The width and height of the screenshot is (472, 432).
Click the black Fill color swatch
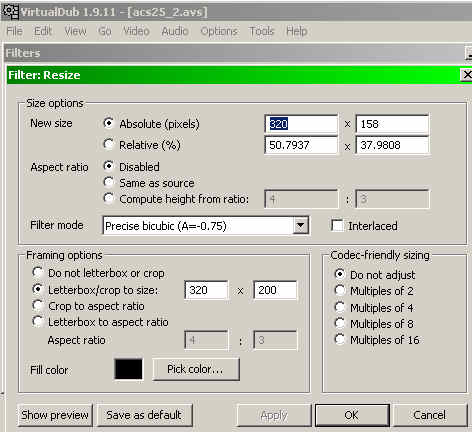coord(128,369)
